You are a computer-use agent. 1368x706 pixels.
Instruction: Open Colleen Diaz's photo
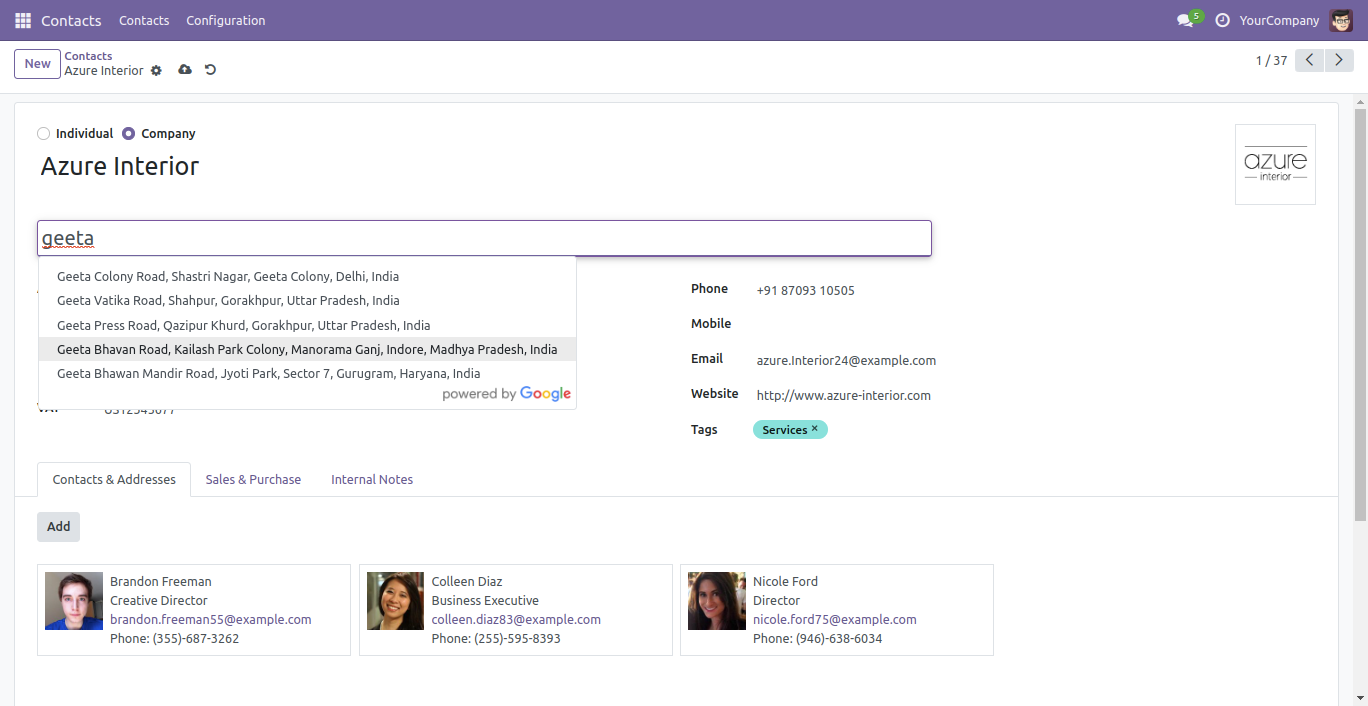tap(396, 601)
